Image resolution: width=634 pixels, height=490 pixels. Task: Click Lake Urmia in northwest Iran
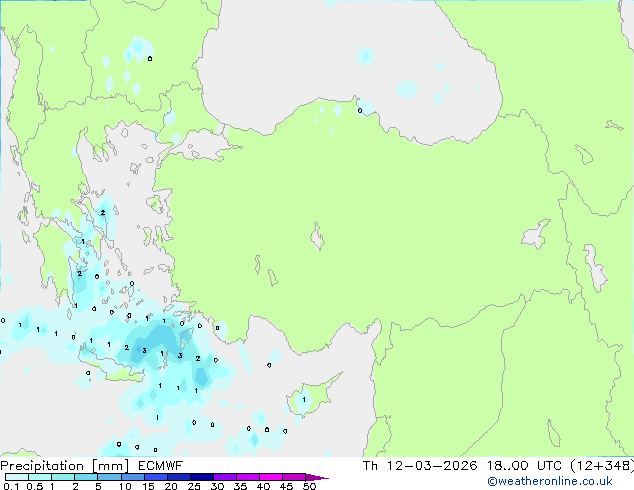[x=595, y=268]
